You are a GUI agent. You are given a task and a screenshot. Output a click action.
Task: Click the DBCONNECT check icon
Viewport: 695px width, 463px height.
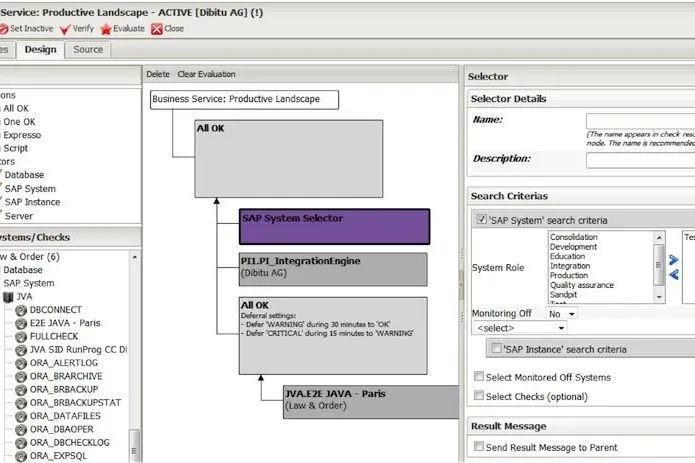click(x=21, y=310)
